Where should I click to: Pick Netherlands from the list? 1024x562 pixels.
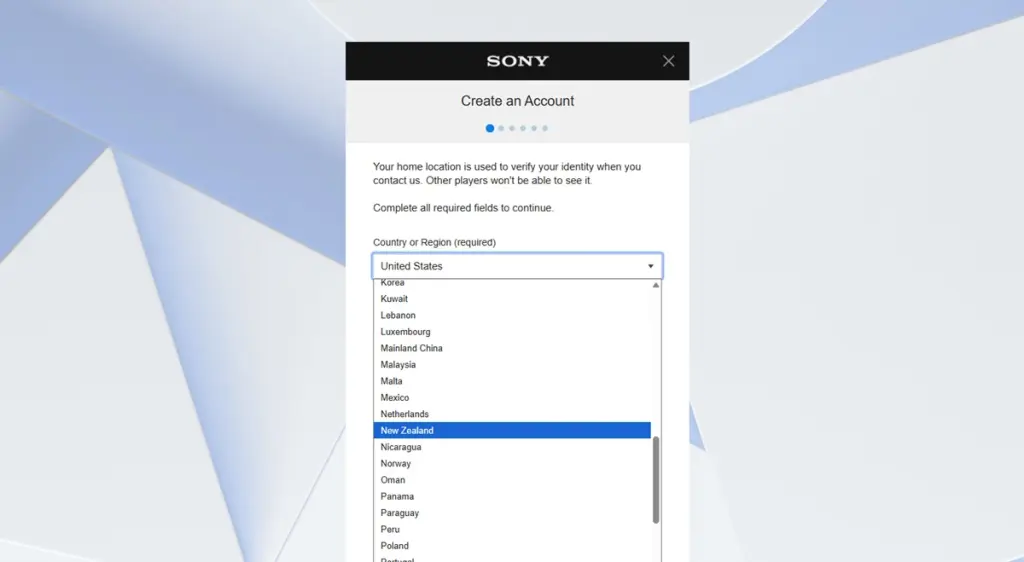point(512,414)
